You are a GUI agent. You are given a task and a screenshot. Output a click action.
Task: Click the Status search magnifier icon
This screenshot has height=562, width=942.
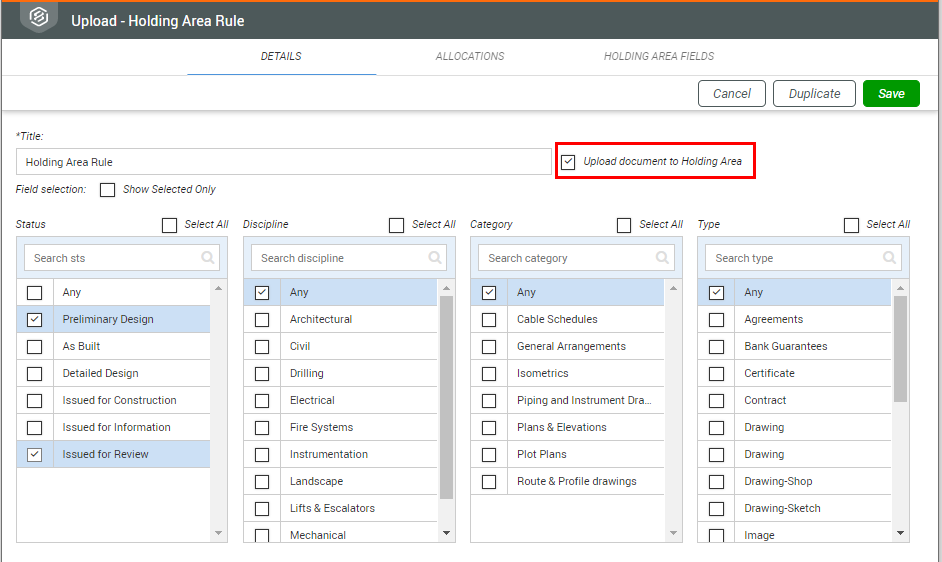click(208, 258)
